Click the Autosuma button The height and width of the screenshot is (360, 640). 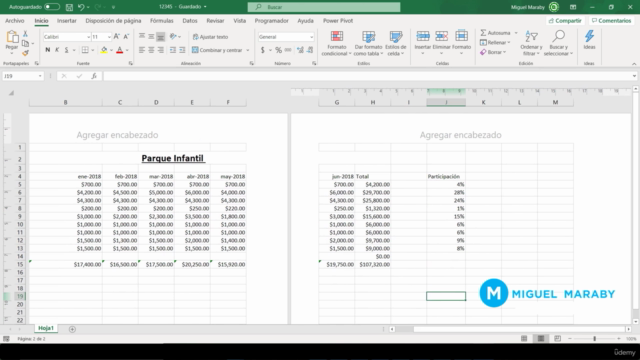click(x=496, y=33)
